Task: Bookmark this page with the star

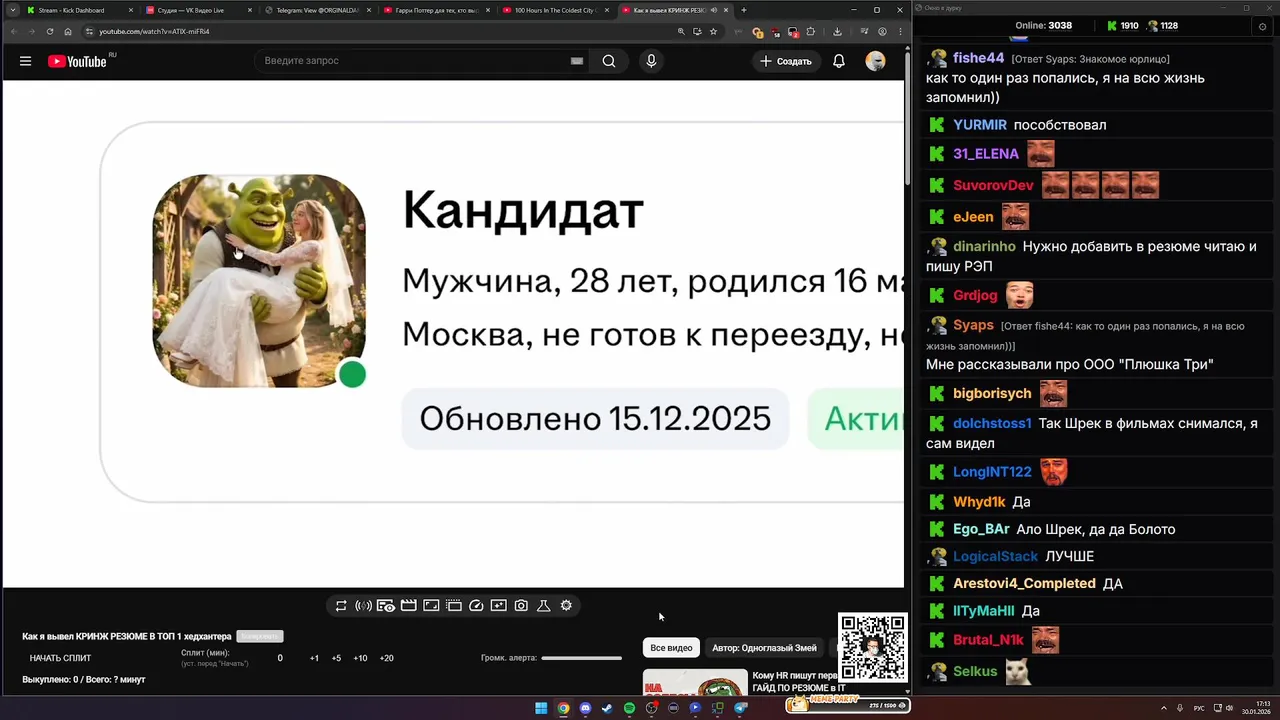Action: point(713,31)
